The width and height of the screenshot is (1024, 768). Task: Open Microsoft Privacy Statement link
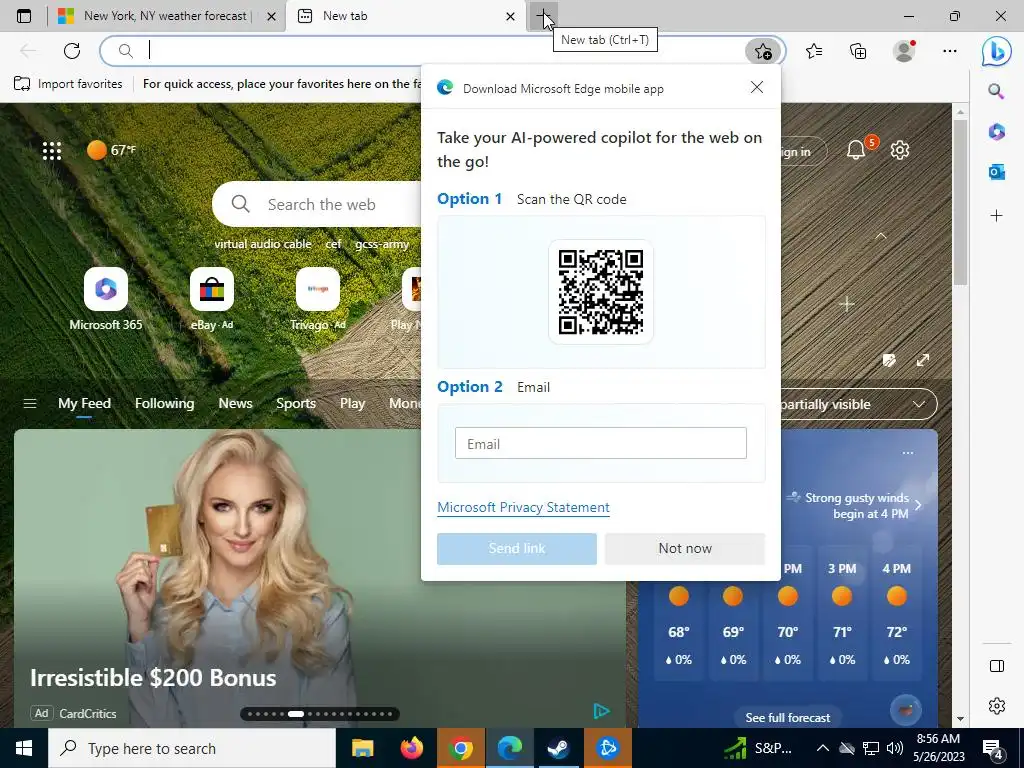tap(523, 507)
